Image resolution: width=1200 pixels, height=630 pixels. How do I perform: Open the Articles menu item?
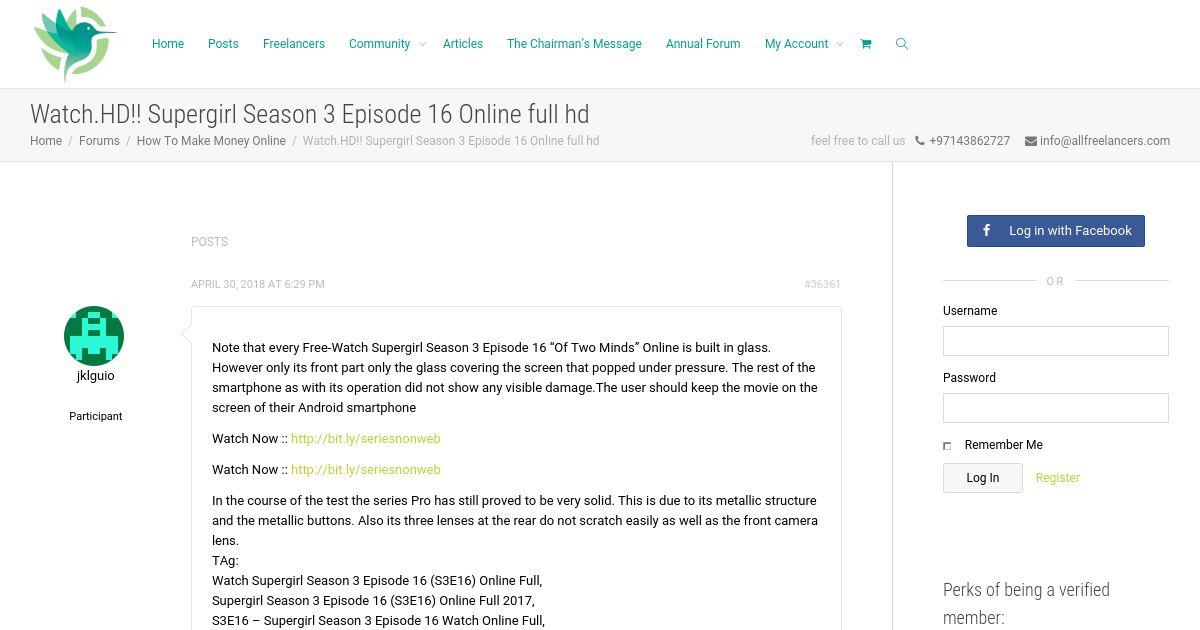[x=463, y=44]
